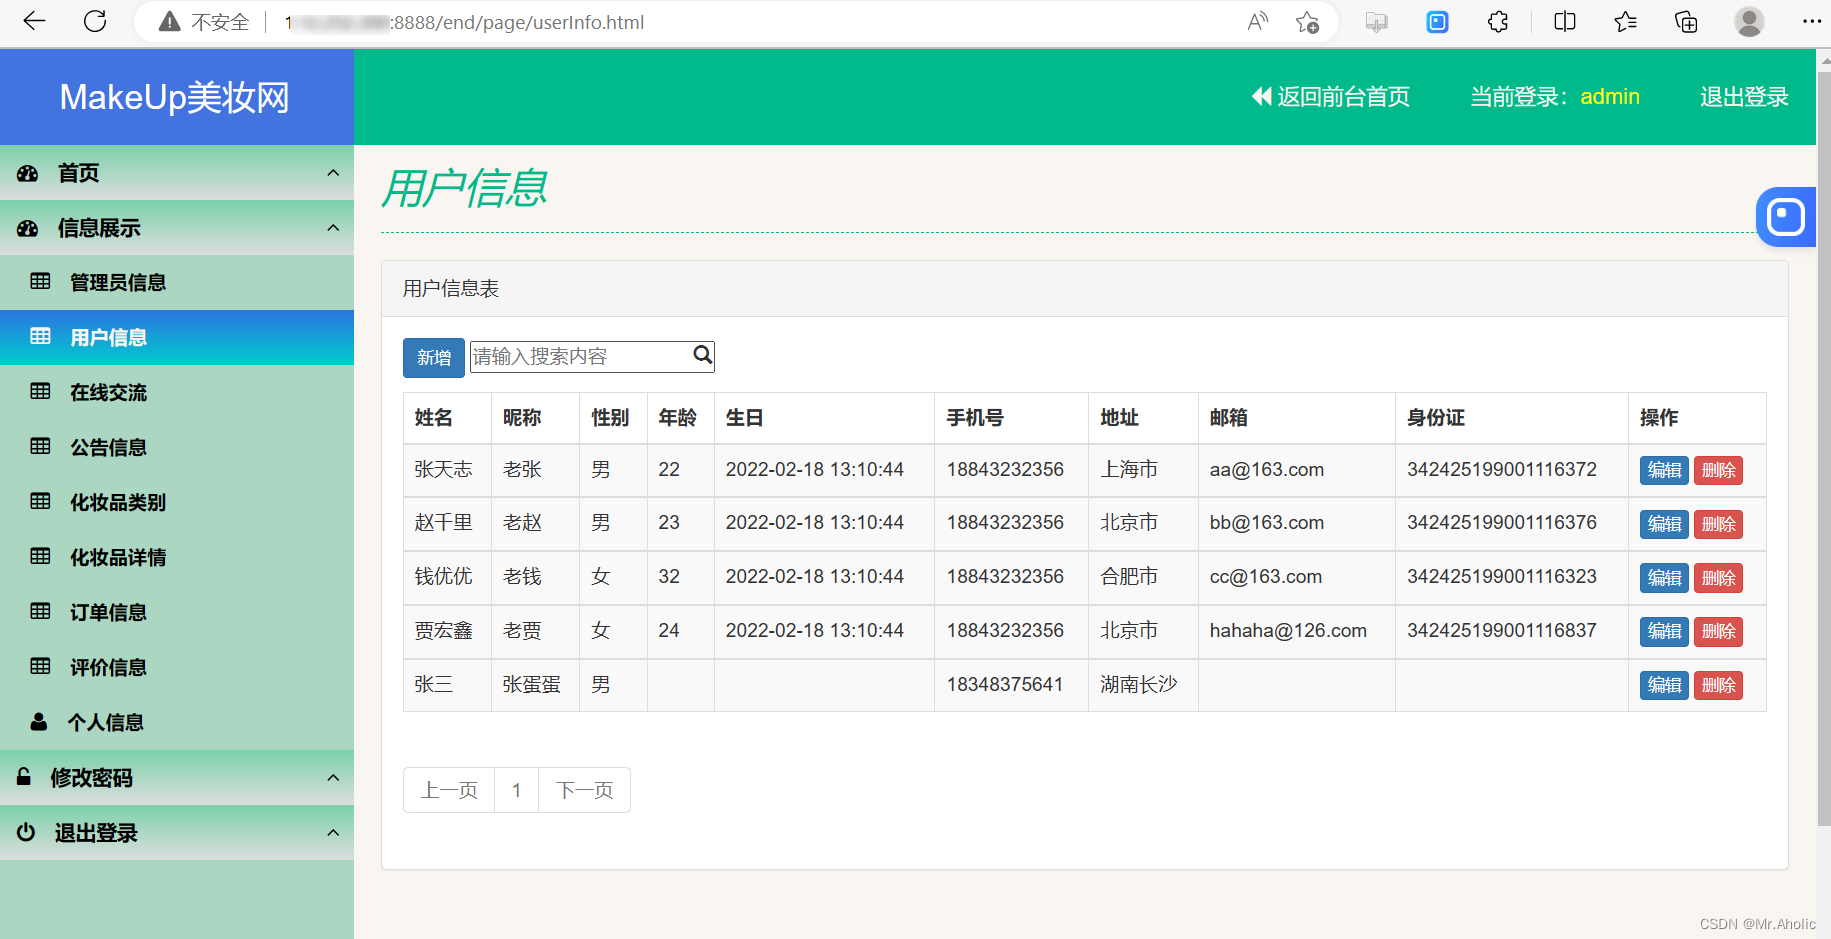The height and width of the screenshot is (939, 1831).
Task: Open favorites list icon in toolbar
Action: coord(1626,21)
